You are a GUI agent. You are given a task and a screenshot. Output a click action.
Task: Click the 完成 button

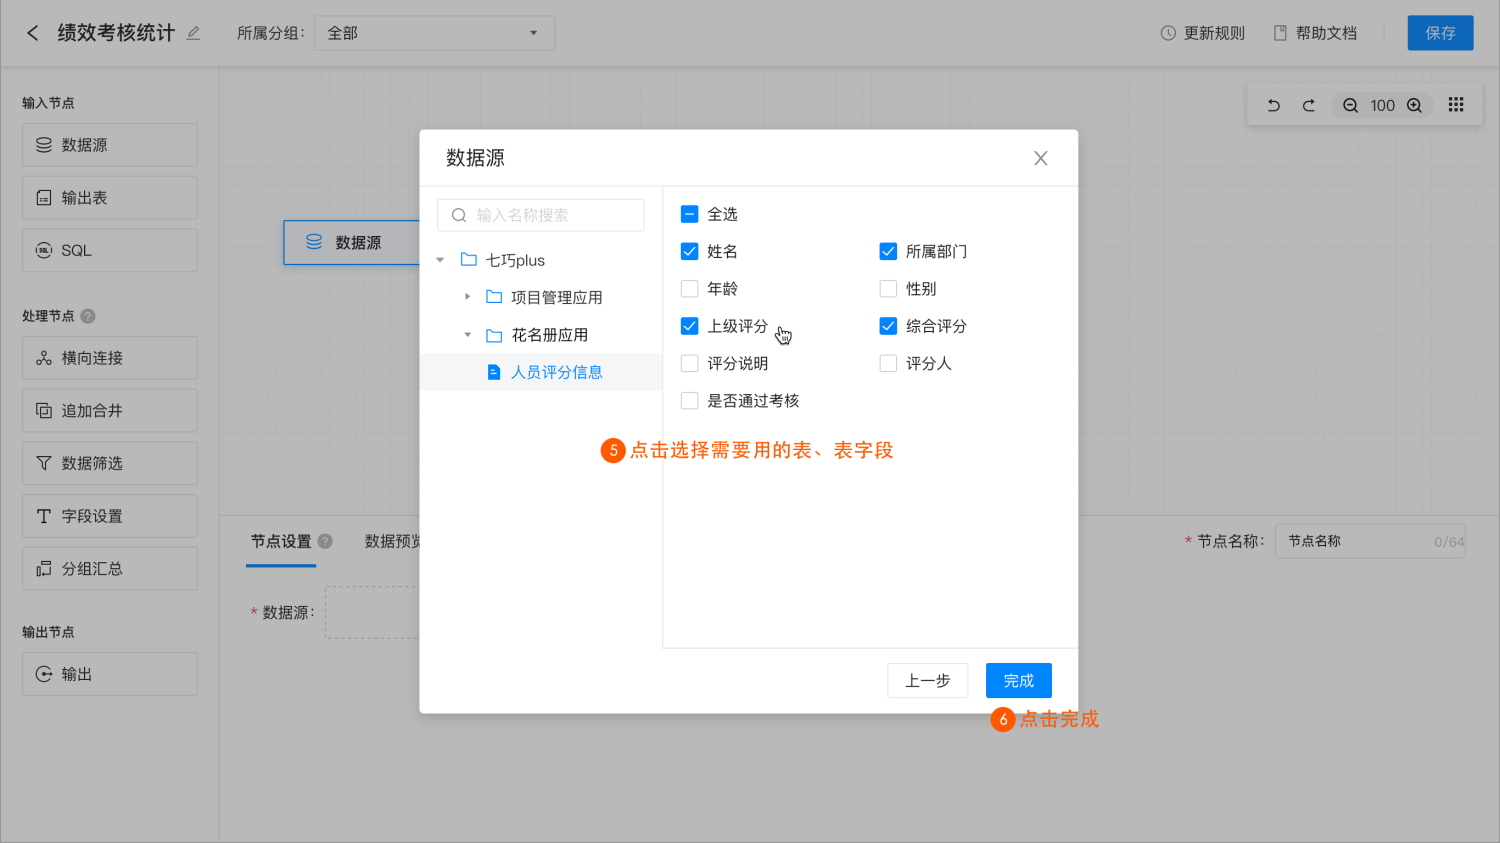1019,681
